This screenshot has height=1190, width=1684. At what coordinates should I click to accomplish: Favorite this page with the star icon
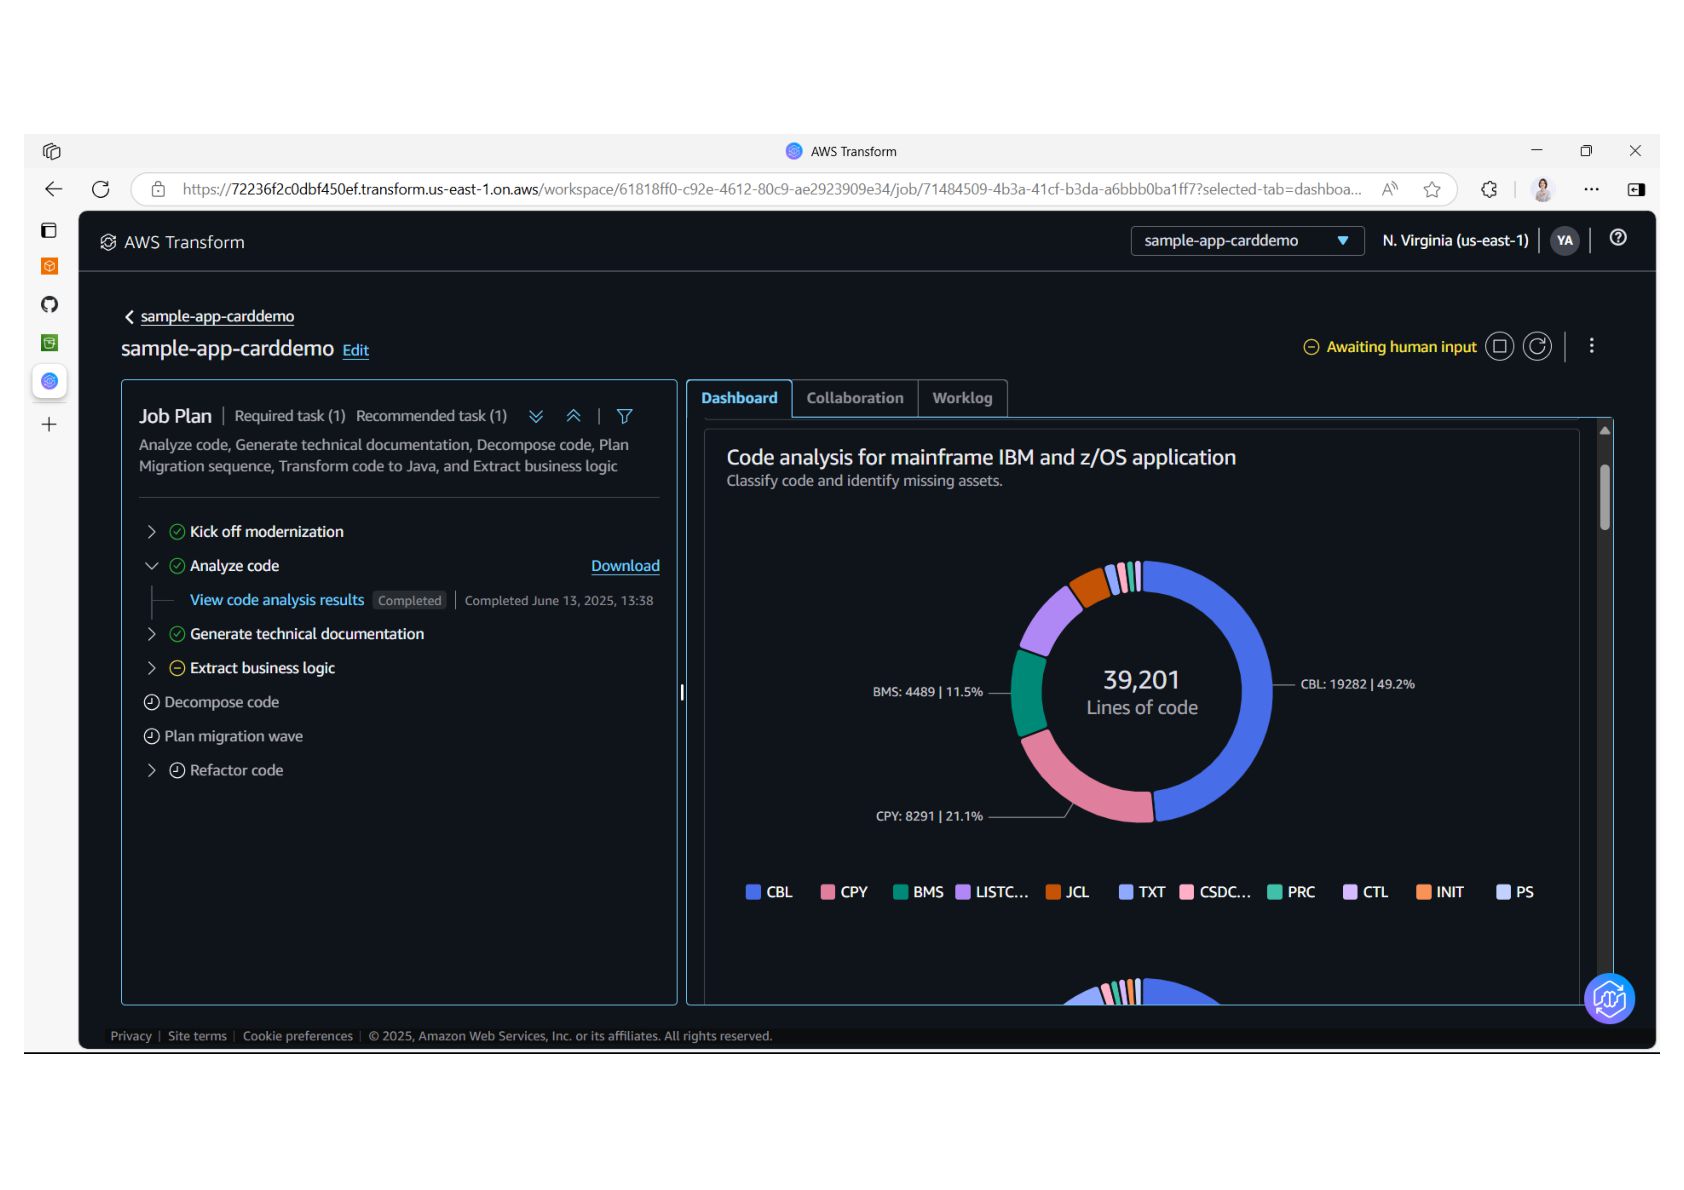pos(1432,189)
